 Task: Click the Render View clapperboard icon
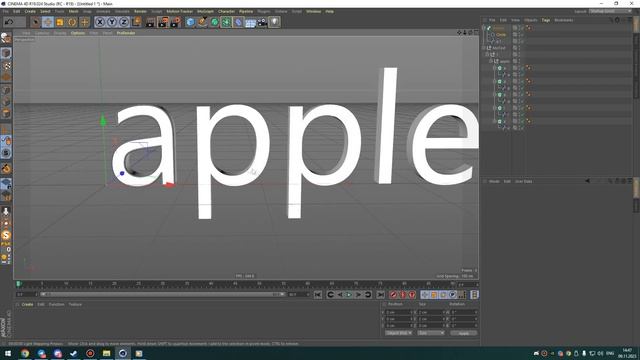(x=151, y=22)
